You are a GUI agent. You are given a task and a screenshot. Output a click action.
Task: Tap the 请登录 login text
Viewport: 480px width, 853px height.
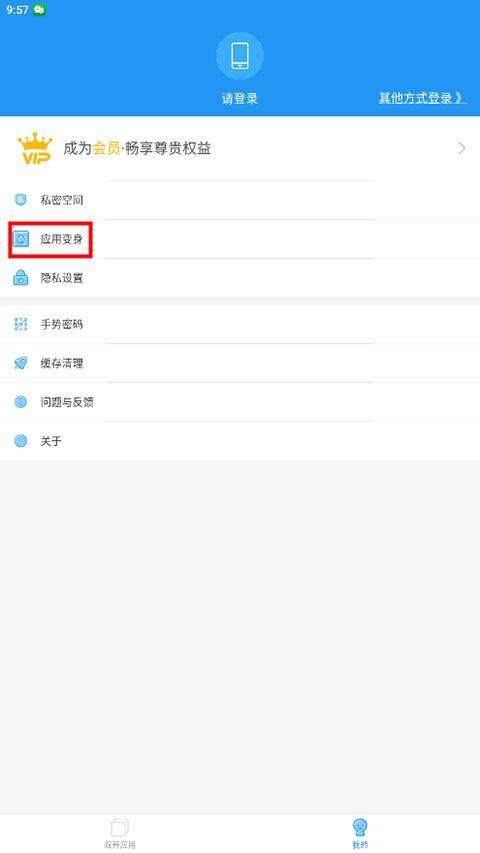(239, 98)
